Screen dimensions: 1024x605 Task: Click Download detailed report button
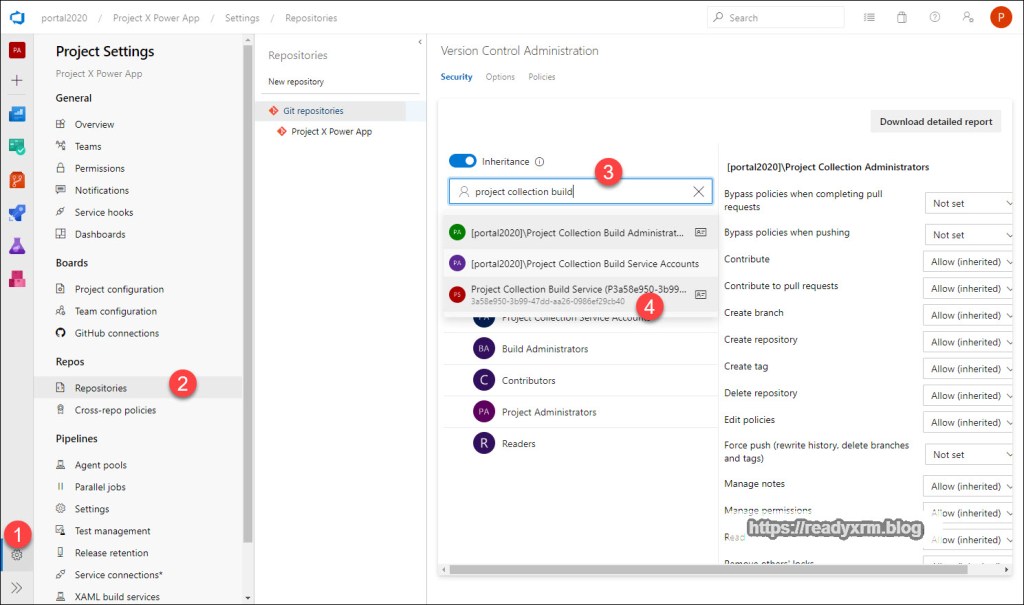coord(935,122)
